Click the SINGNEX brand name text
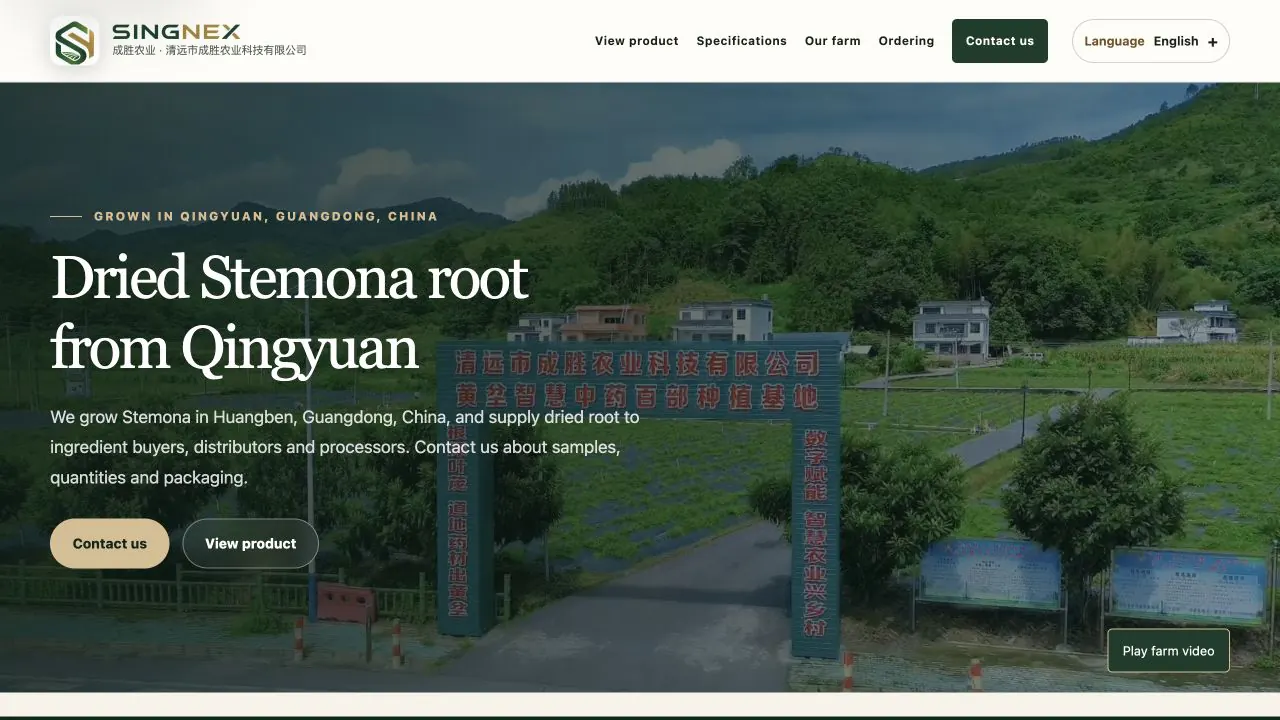Image resolution: width=1280 pixels, height=720 pixels. 176,31
